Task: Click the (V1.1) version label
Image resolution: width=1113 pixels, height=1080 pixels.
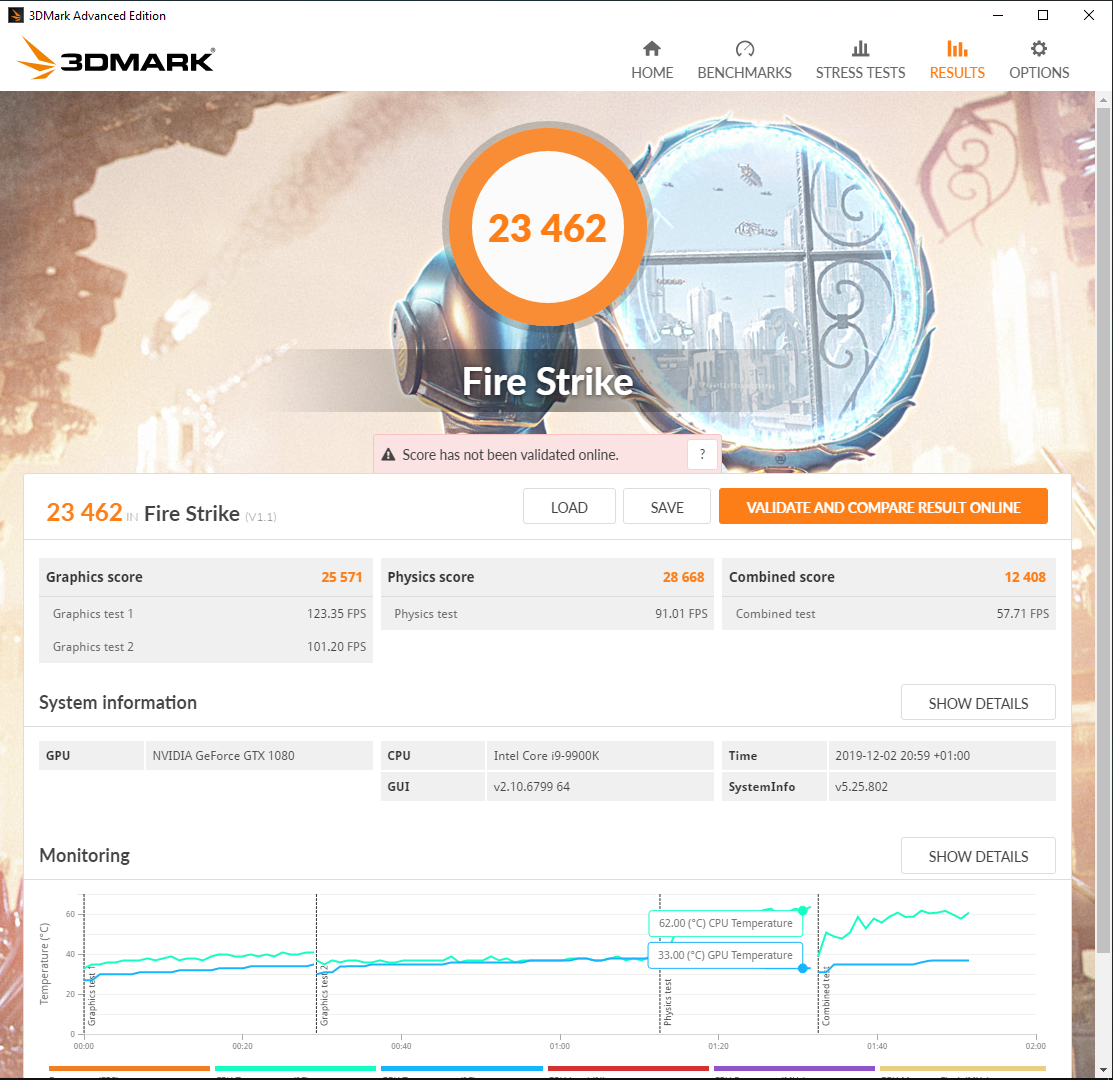Action: pos(261,517)
